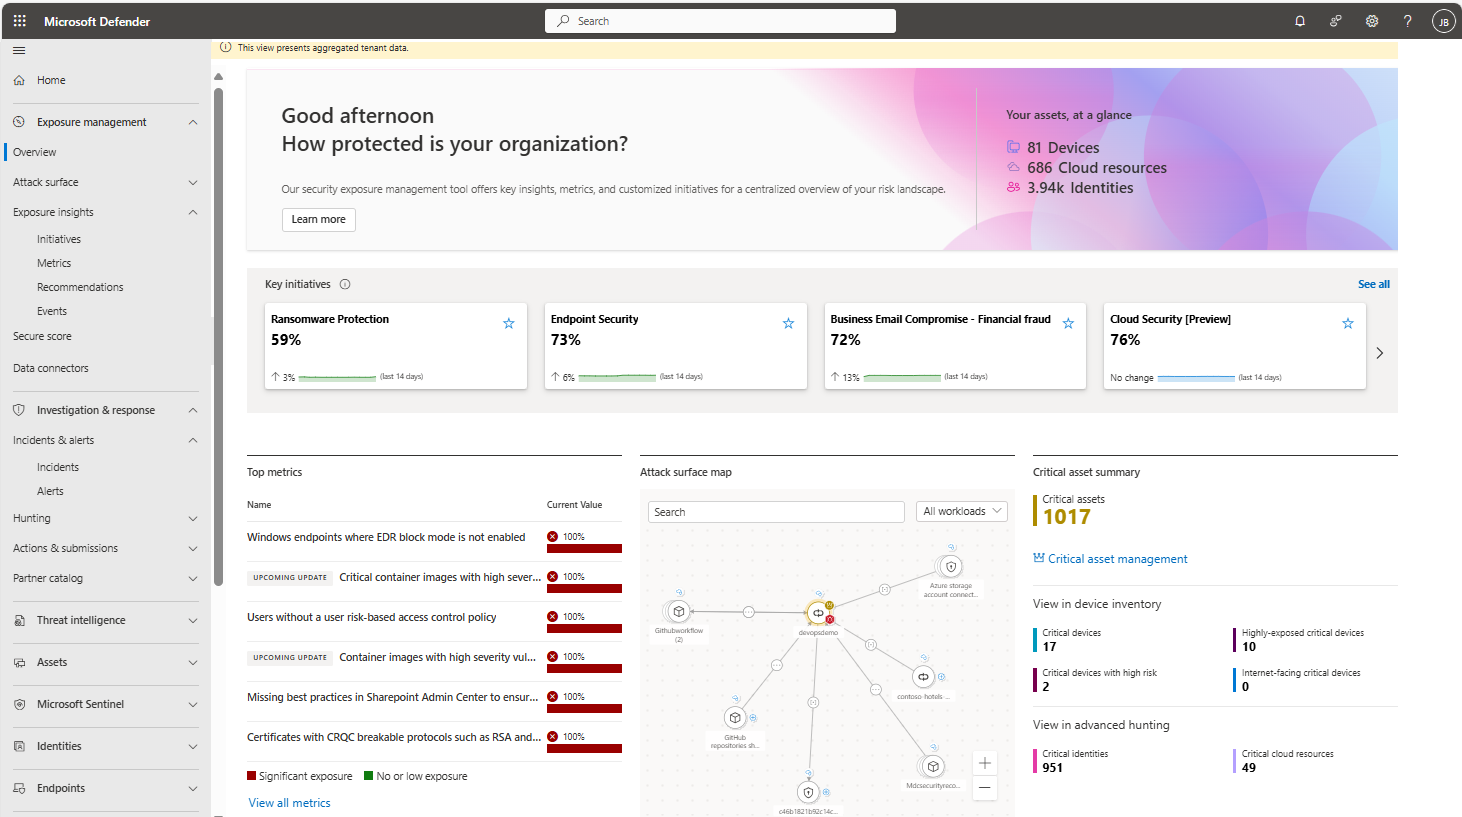Go to Secure score in navigation
1462x817 pixels.
tap(42, 336)
